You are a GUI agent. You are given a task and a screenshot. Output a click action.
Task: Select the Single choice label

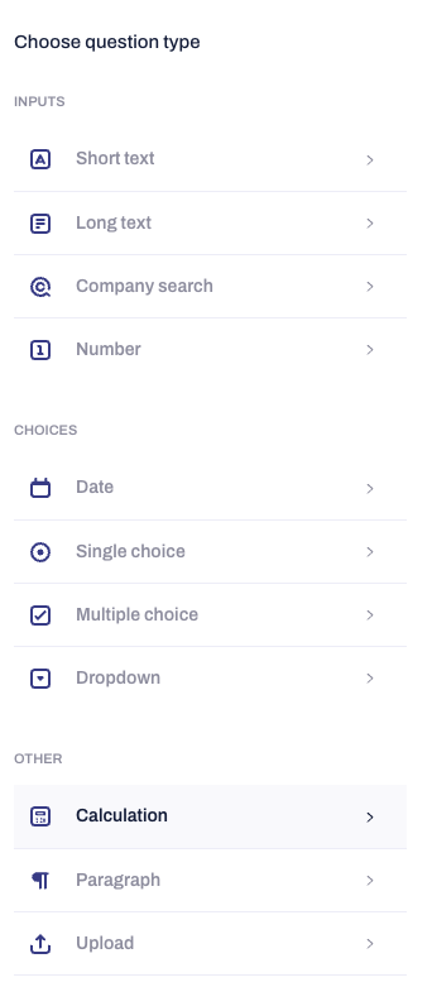coord(130,551)
